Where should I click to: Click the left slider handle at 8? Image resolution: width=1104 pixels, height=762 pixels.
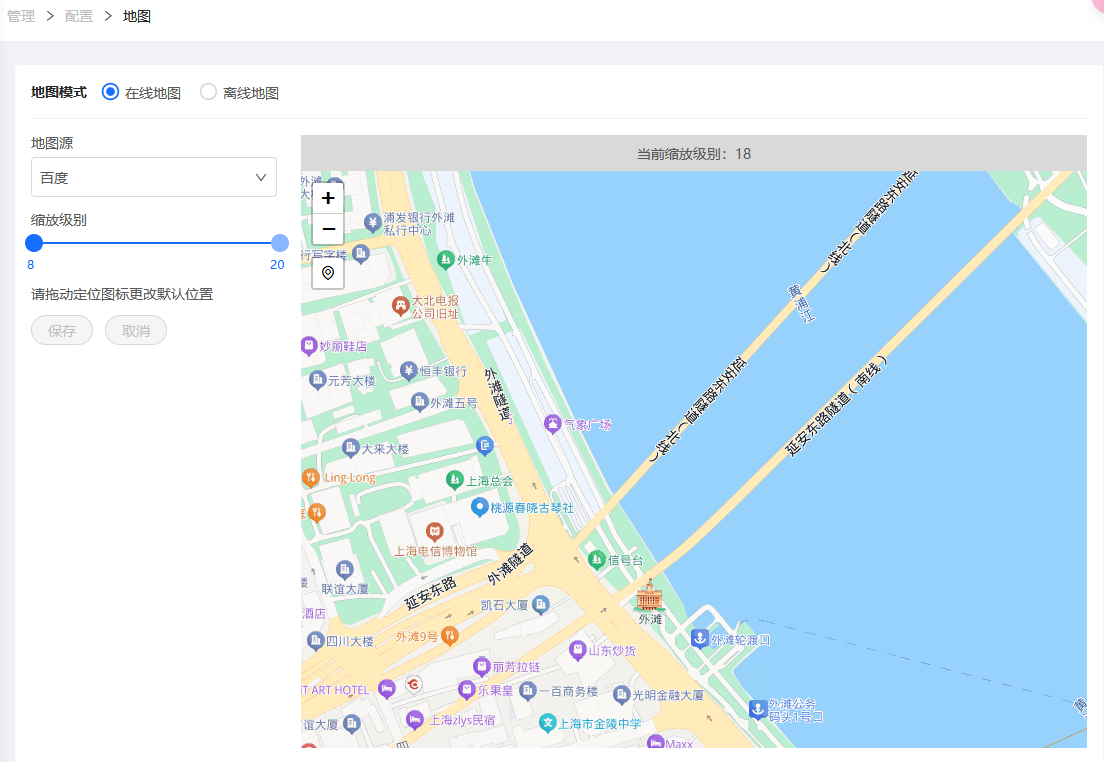click(x=34, y=243)
